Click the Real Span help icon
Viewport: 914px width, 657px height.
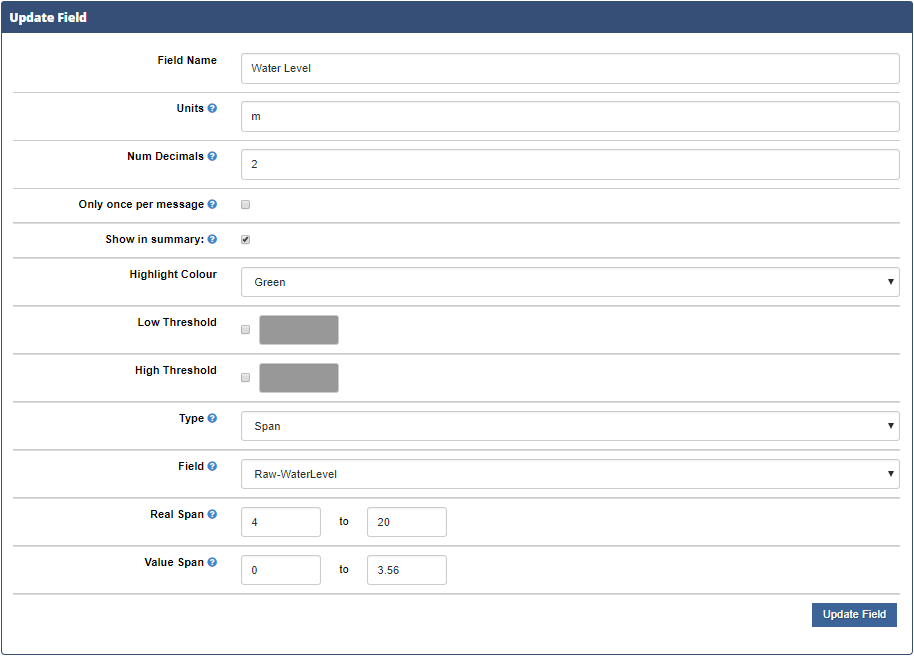(x=212, y=514)
